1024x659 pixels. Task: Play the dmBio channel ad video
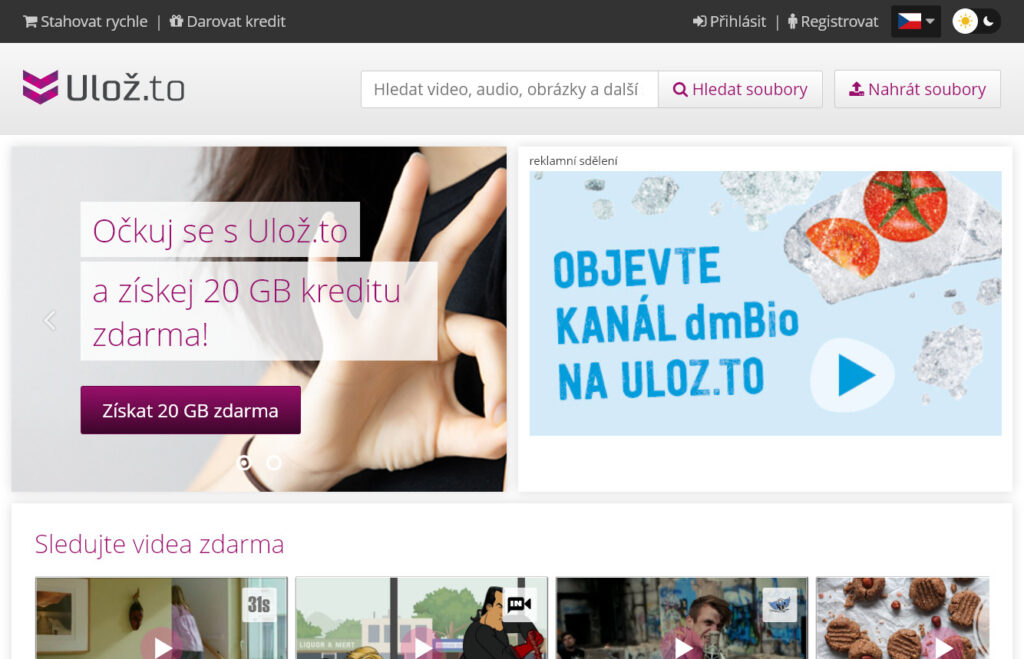tap(852, 375)
